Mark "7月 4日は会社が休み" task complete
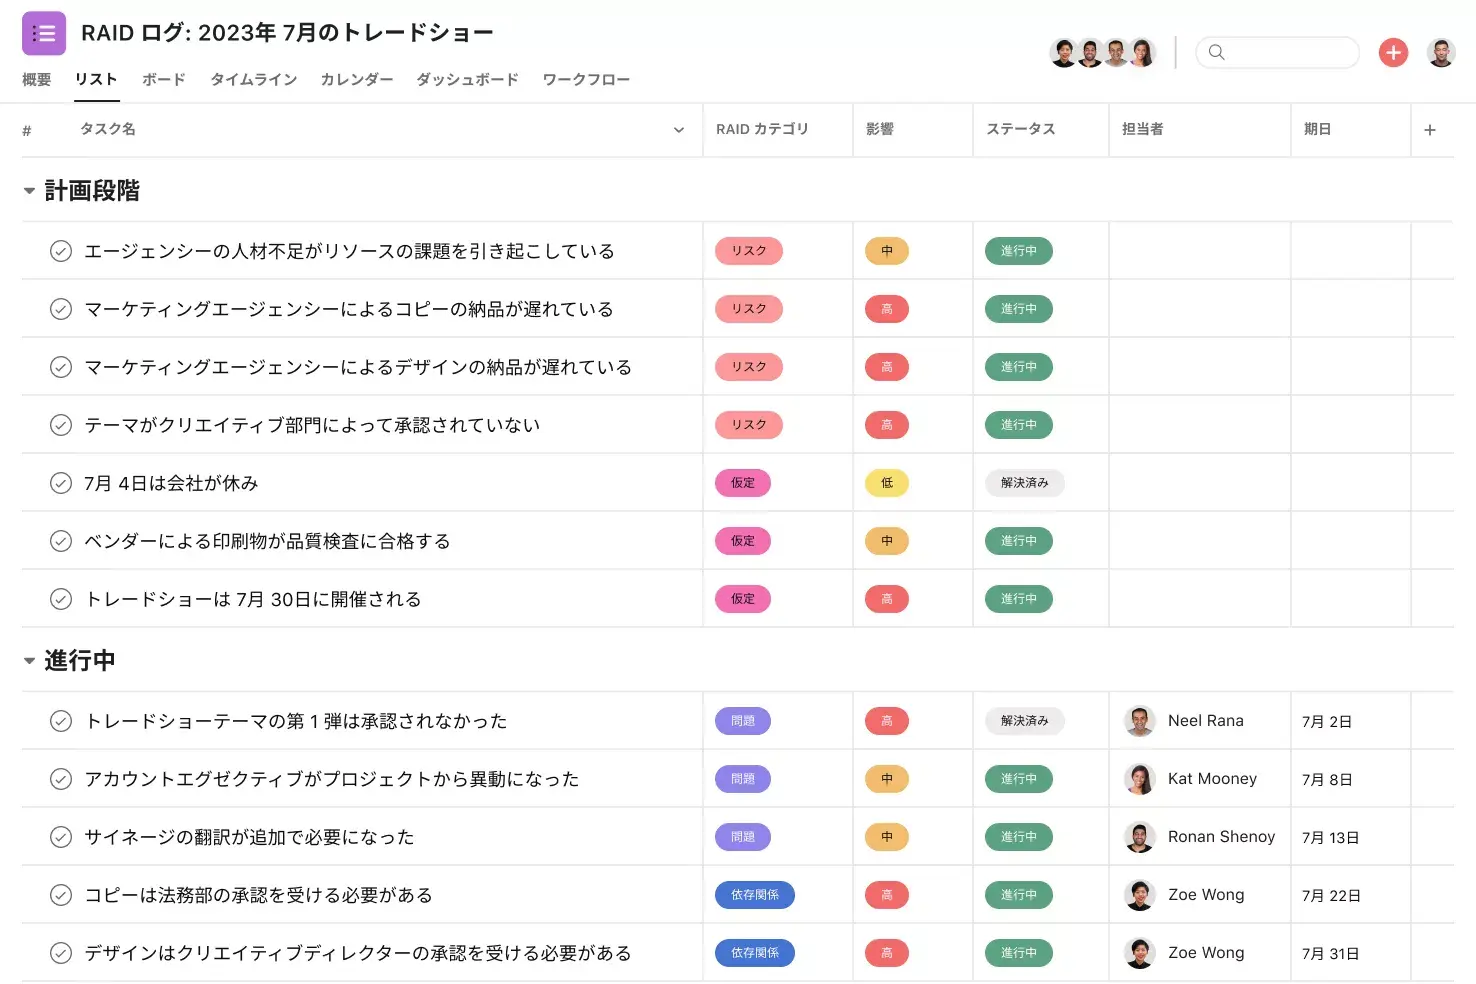The width and height of the screenshot is (1476, 984). [x=61, y=483]
